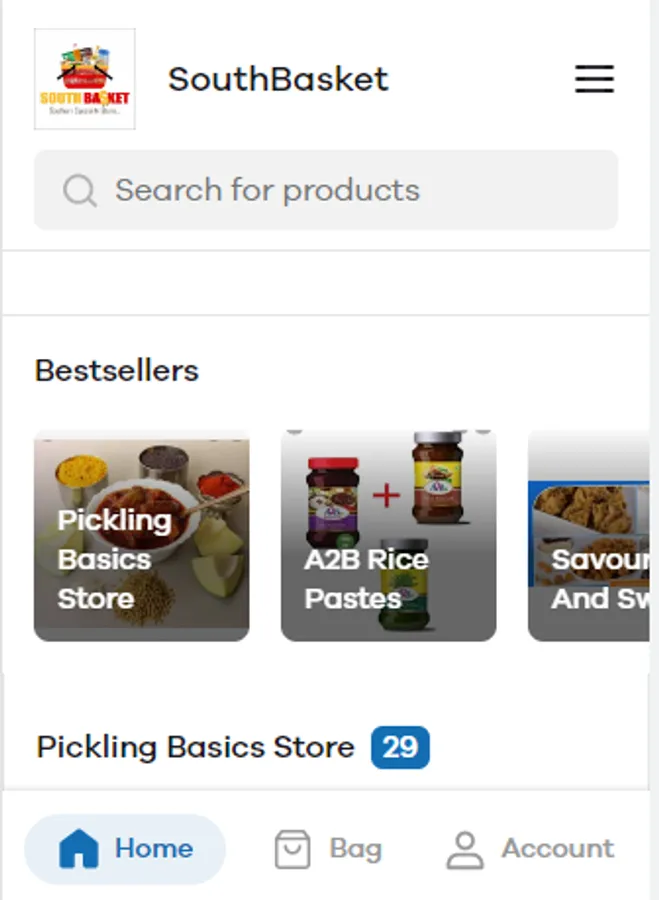Go to the Account tab label
The width and height of the screenshot is (659, 900).
(x=557, y=849)
